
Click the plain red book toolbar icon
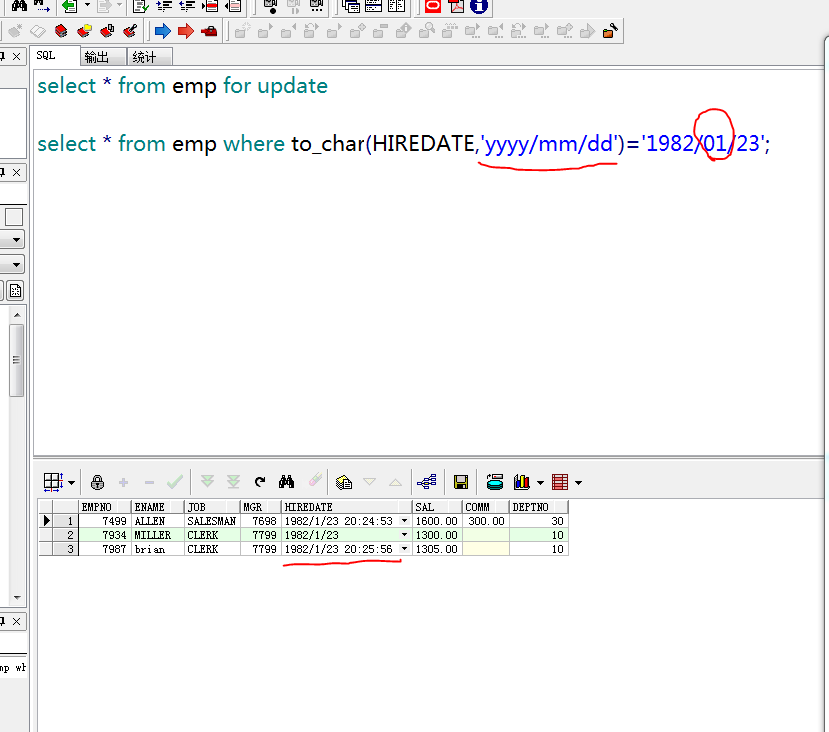point(61,31)
